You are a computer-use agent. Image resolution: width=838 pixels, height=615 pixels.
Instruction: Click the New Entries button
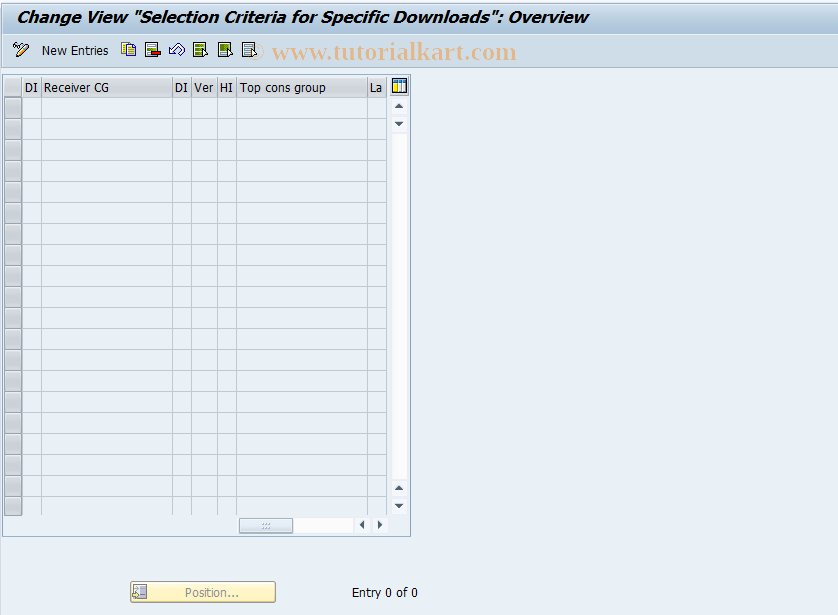pyautogui.click(x=75, y=51)
